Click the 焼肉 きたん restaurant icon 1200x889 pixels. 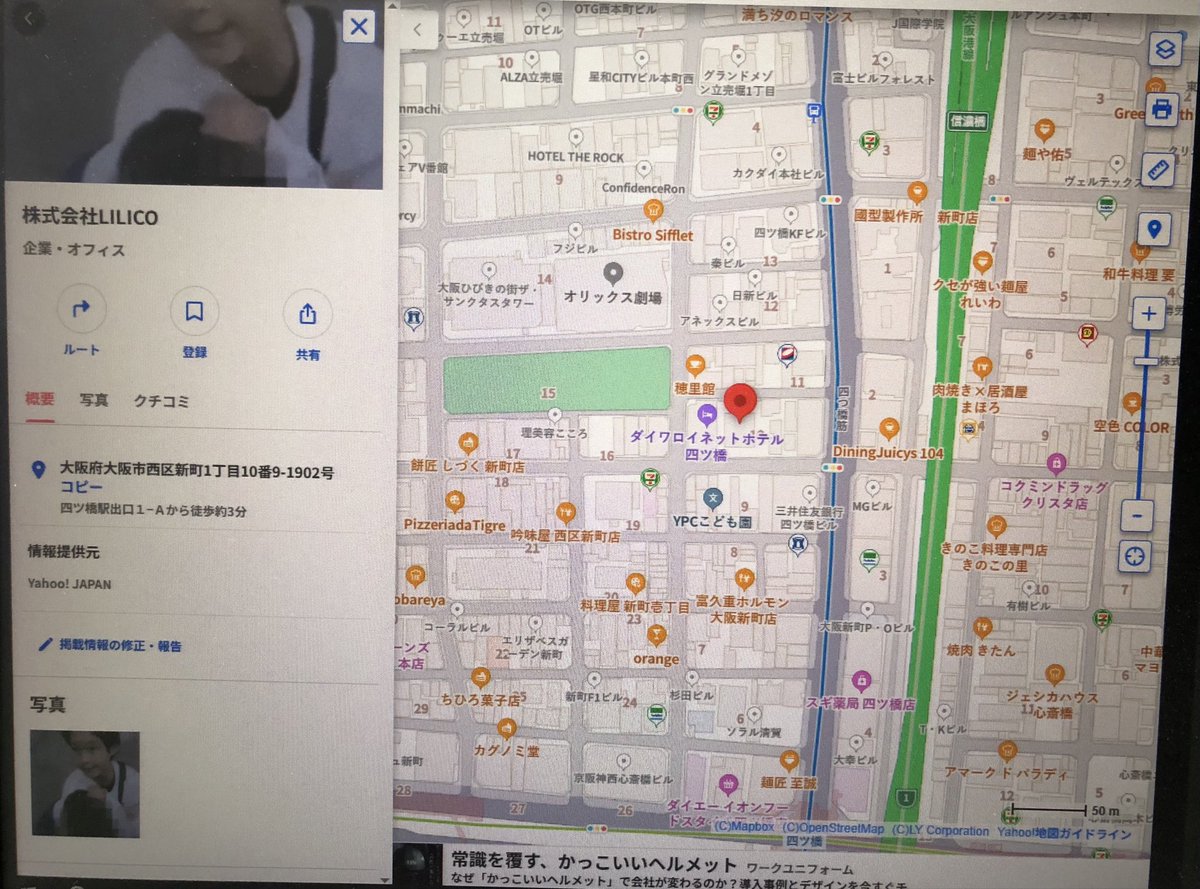(x=982, y=628)
